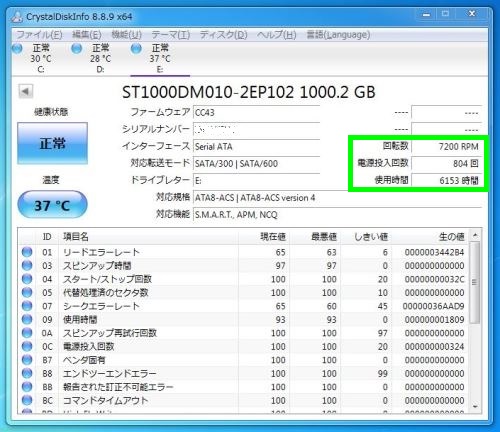Viewport: 500px width, 432px height.
Task: Click status icon for 01 リードエラーレート
Action: [27, 252]
